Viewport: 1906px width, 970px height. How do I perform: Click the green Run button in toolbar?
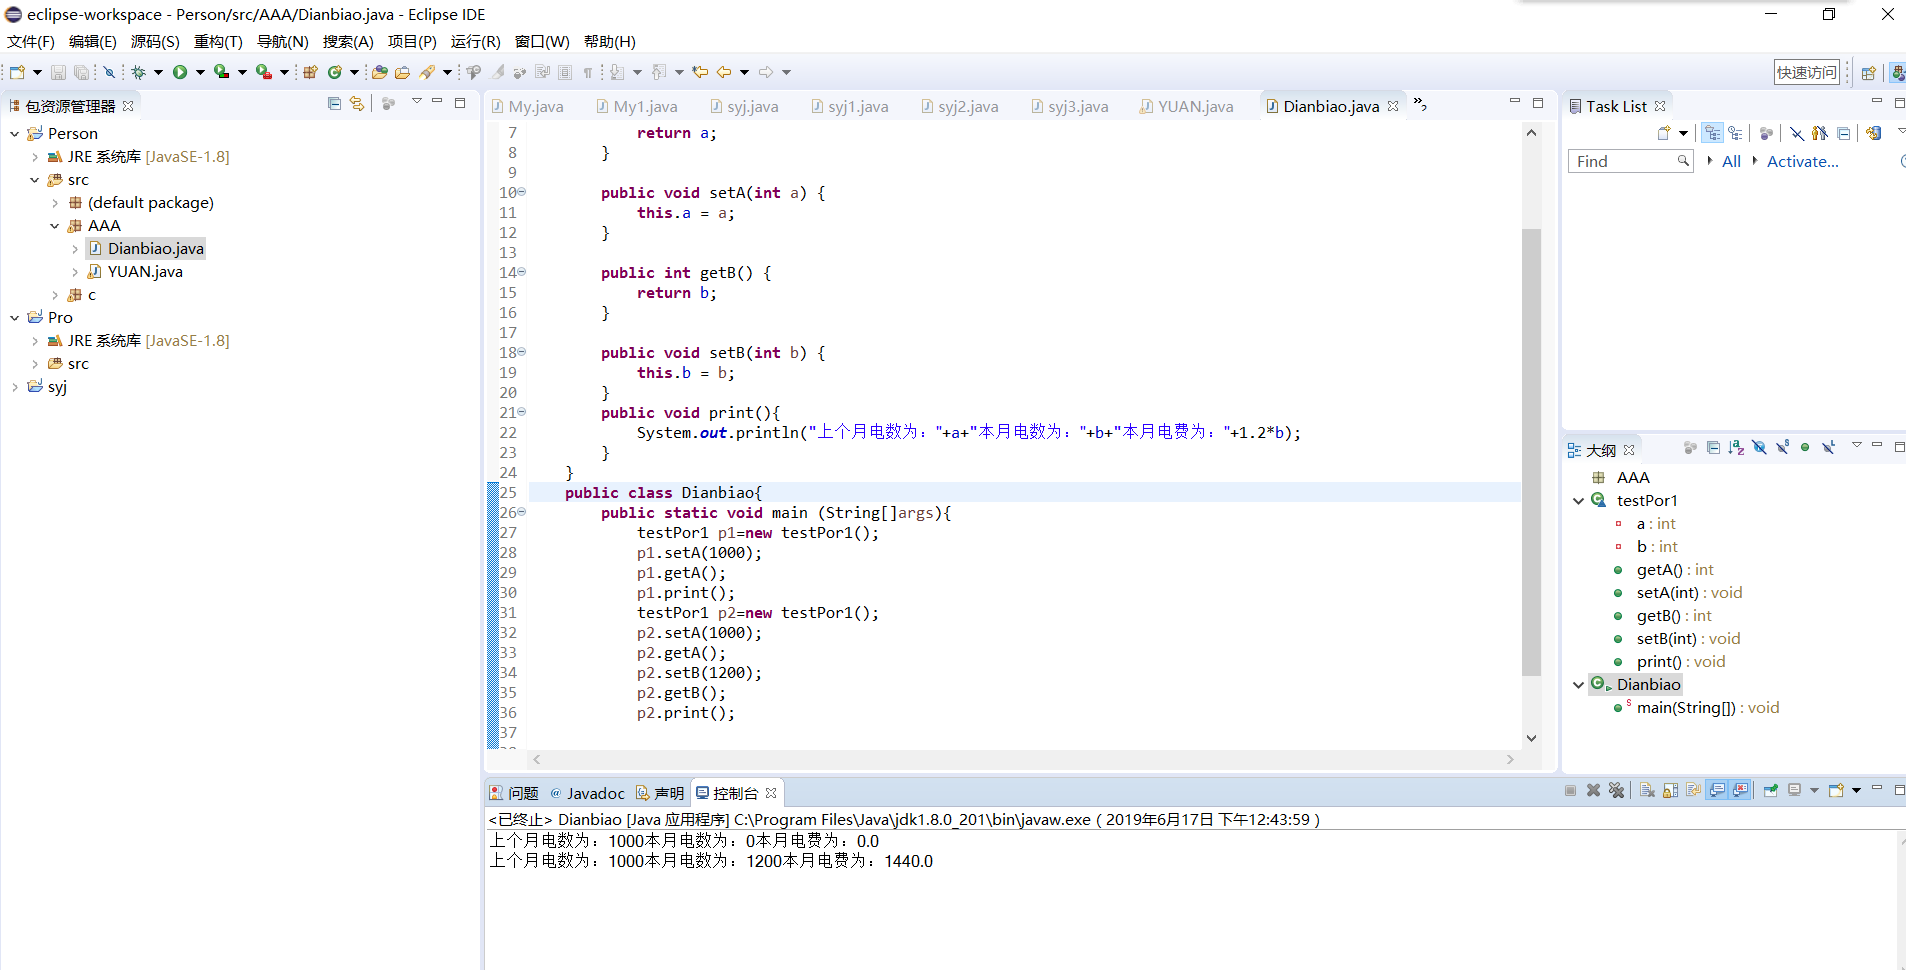[x=180, y=72]
